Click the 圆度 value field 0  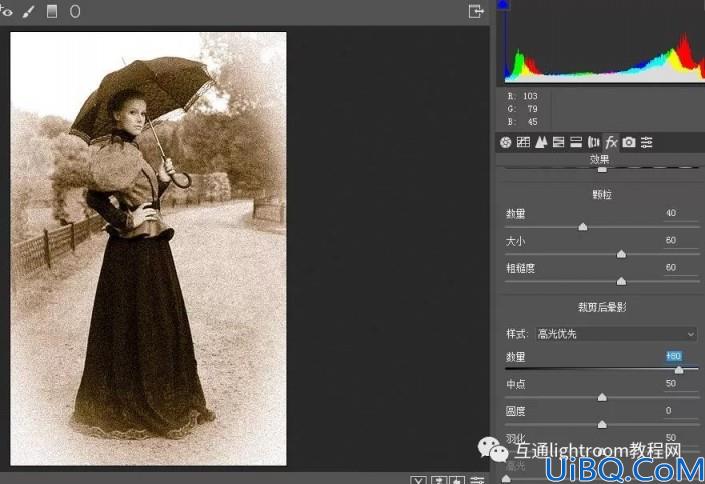[x=681, y=410]
